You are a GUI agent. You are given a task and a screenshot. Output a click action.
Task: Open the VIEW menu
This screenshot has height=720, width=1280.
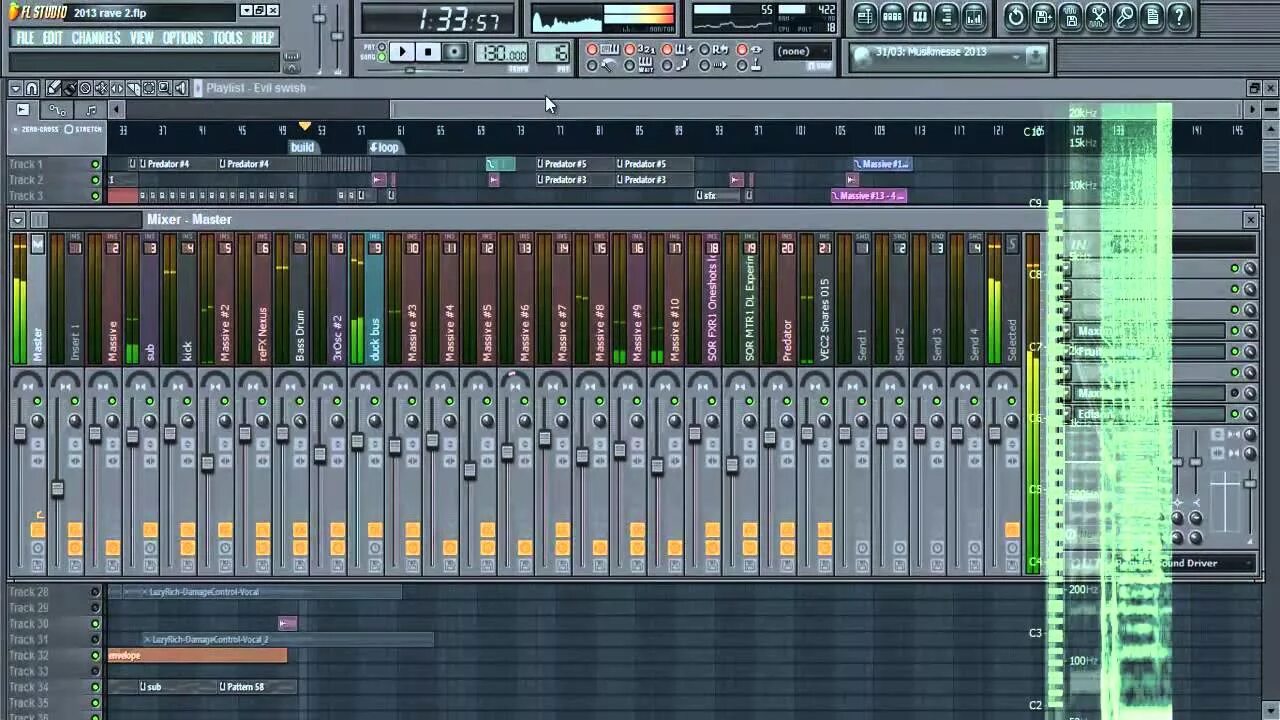pos(142,38)
